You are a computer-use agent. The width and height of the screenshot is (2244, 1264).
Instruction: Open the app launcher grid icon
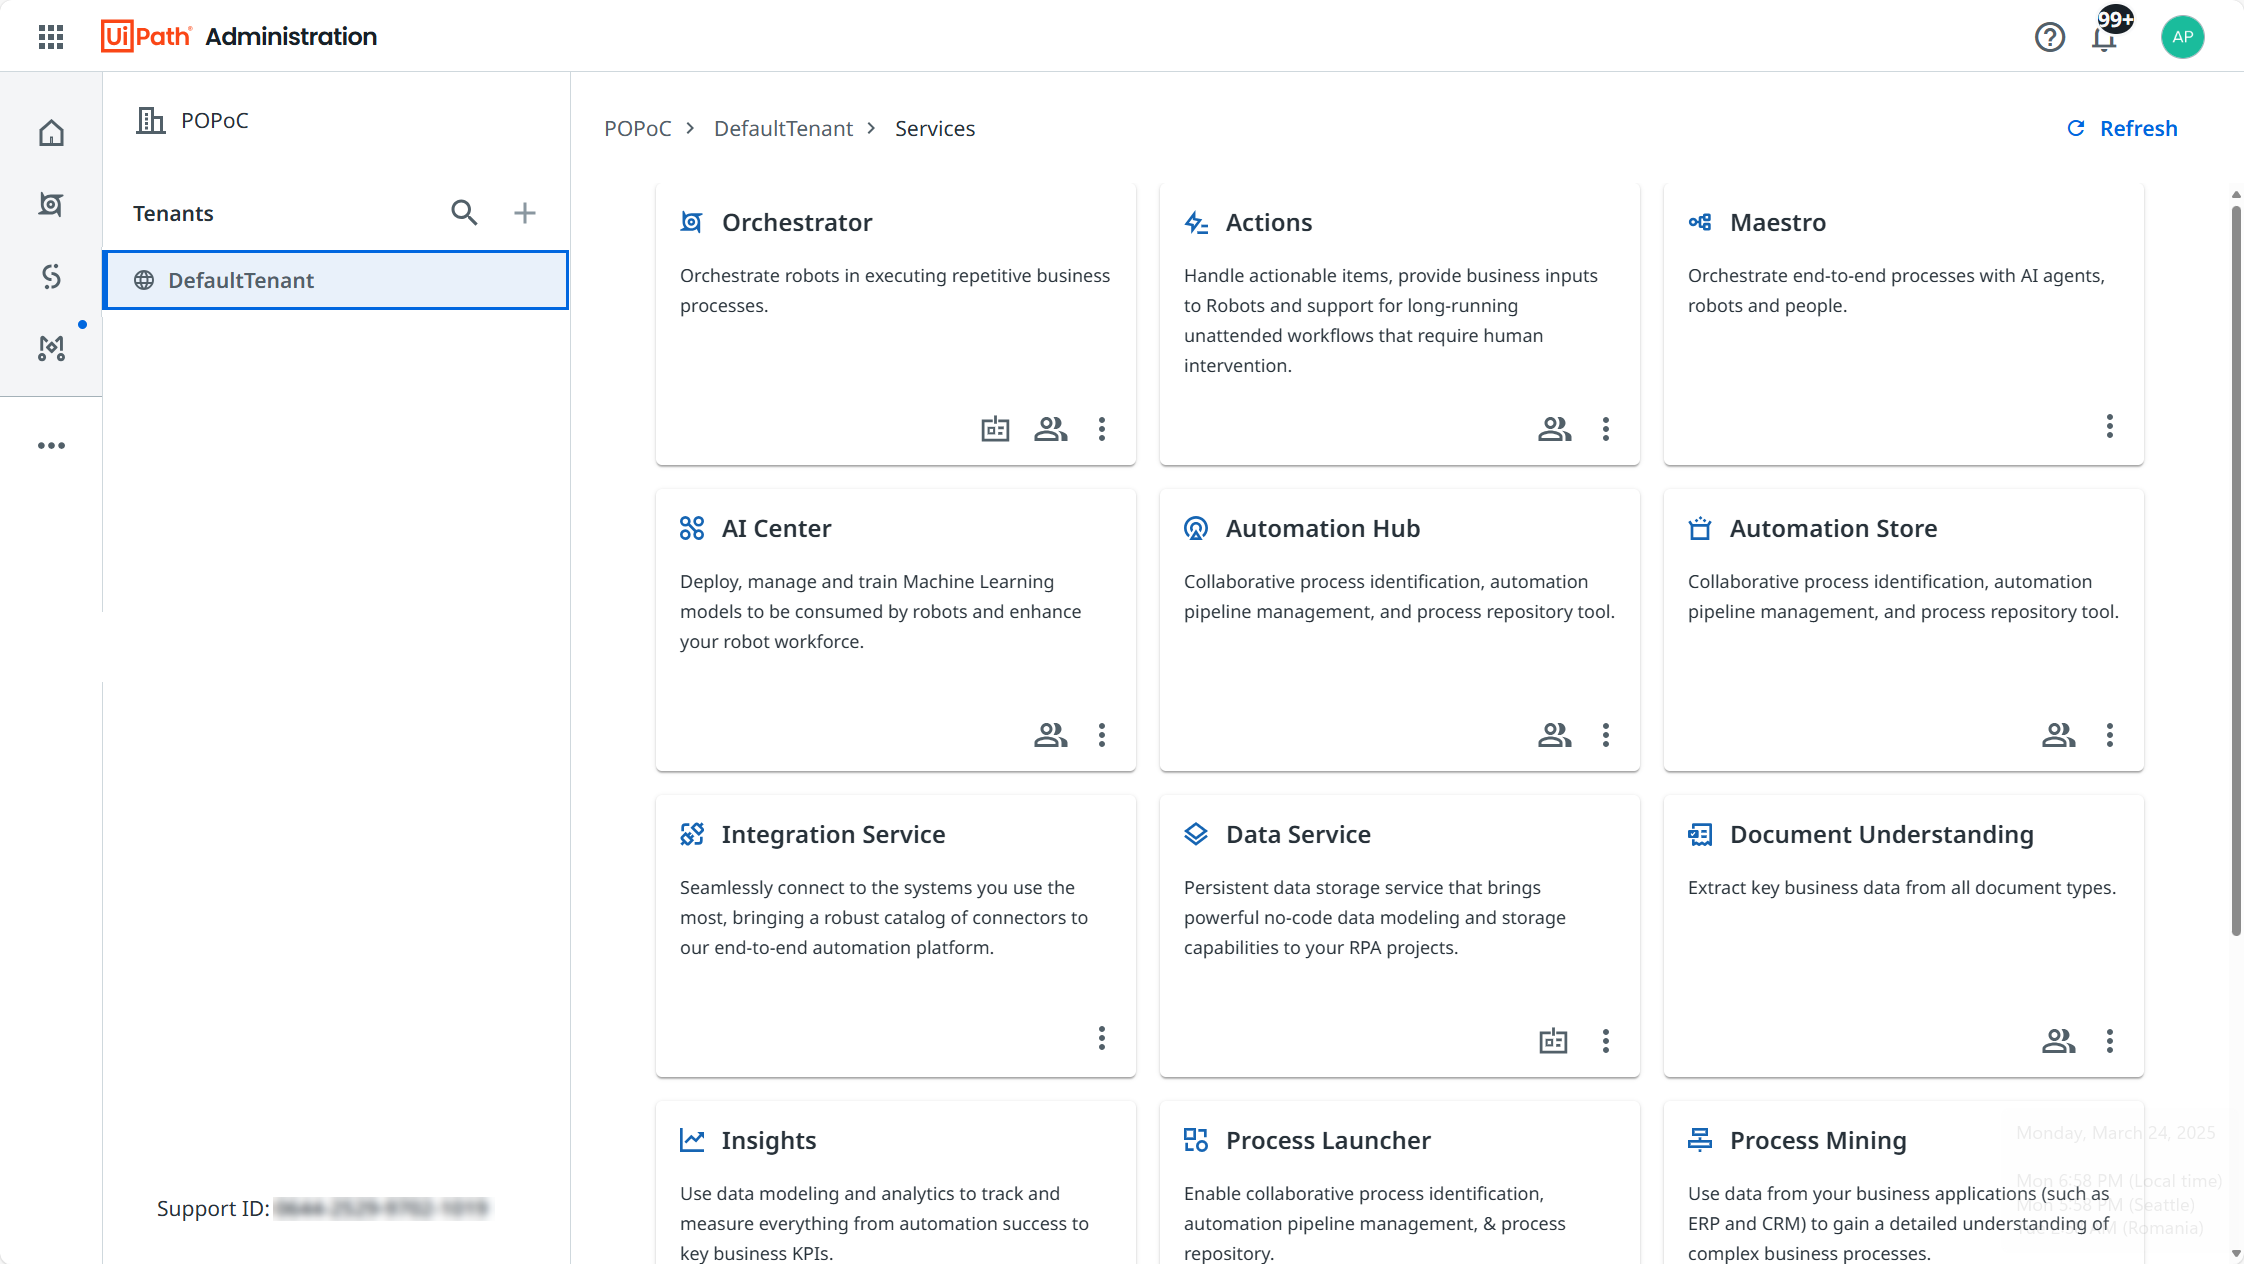[51, 37]
